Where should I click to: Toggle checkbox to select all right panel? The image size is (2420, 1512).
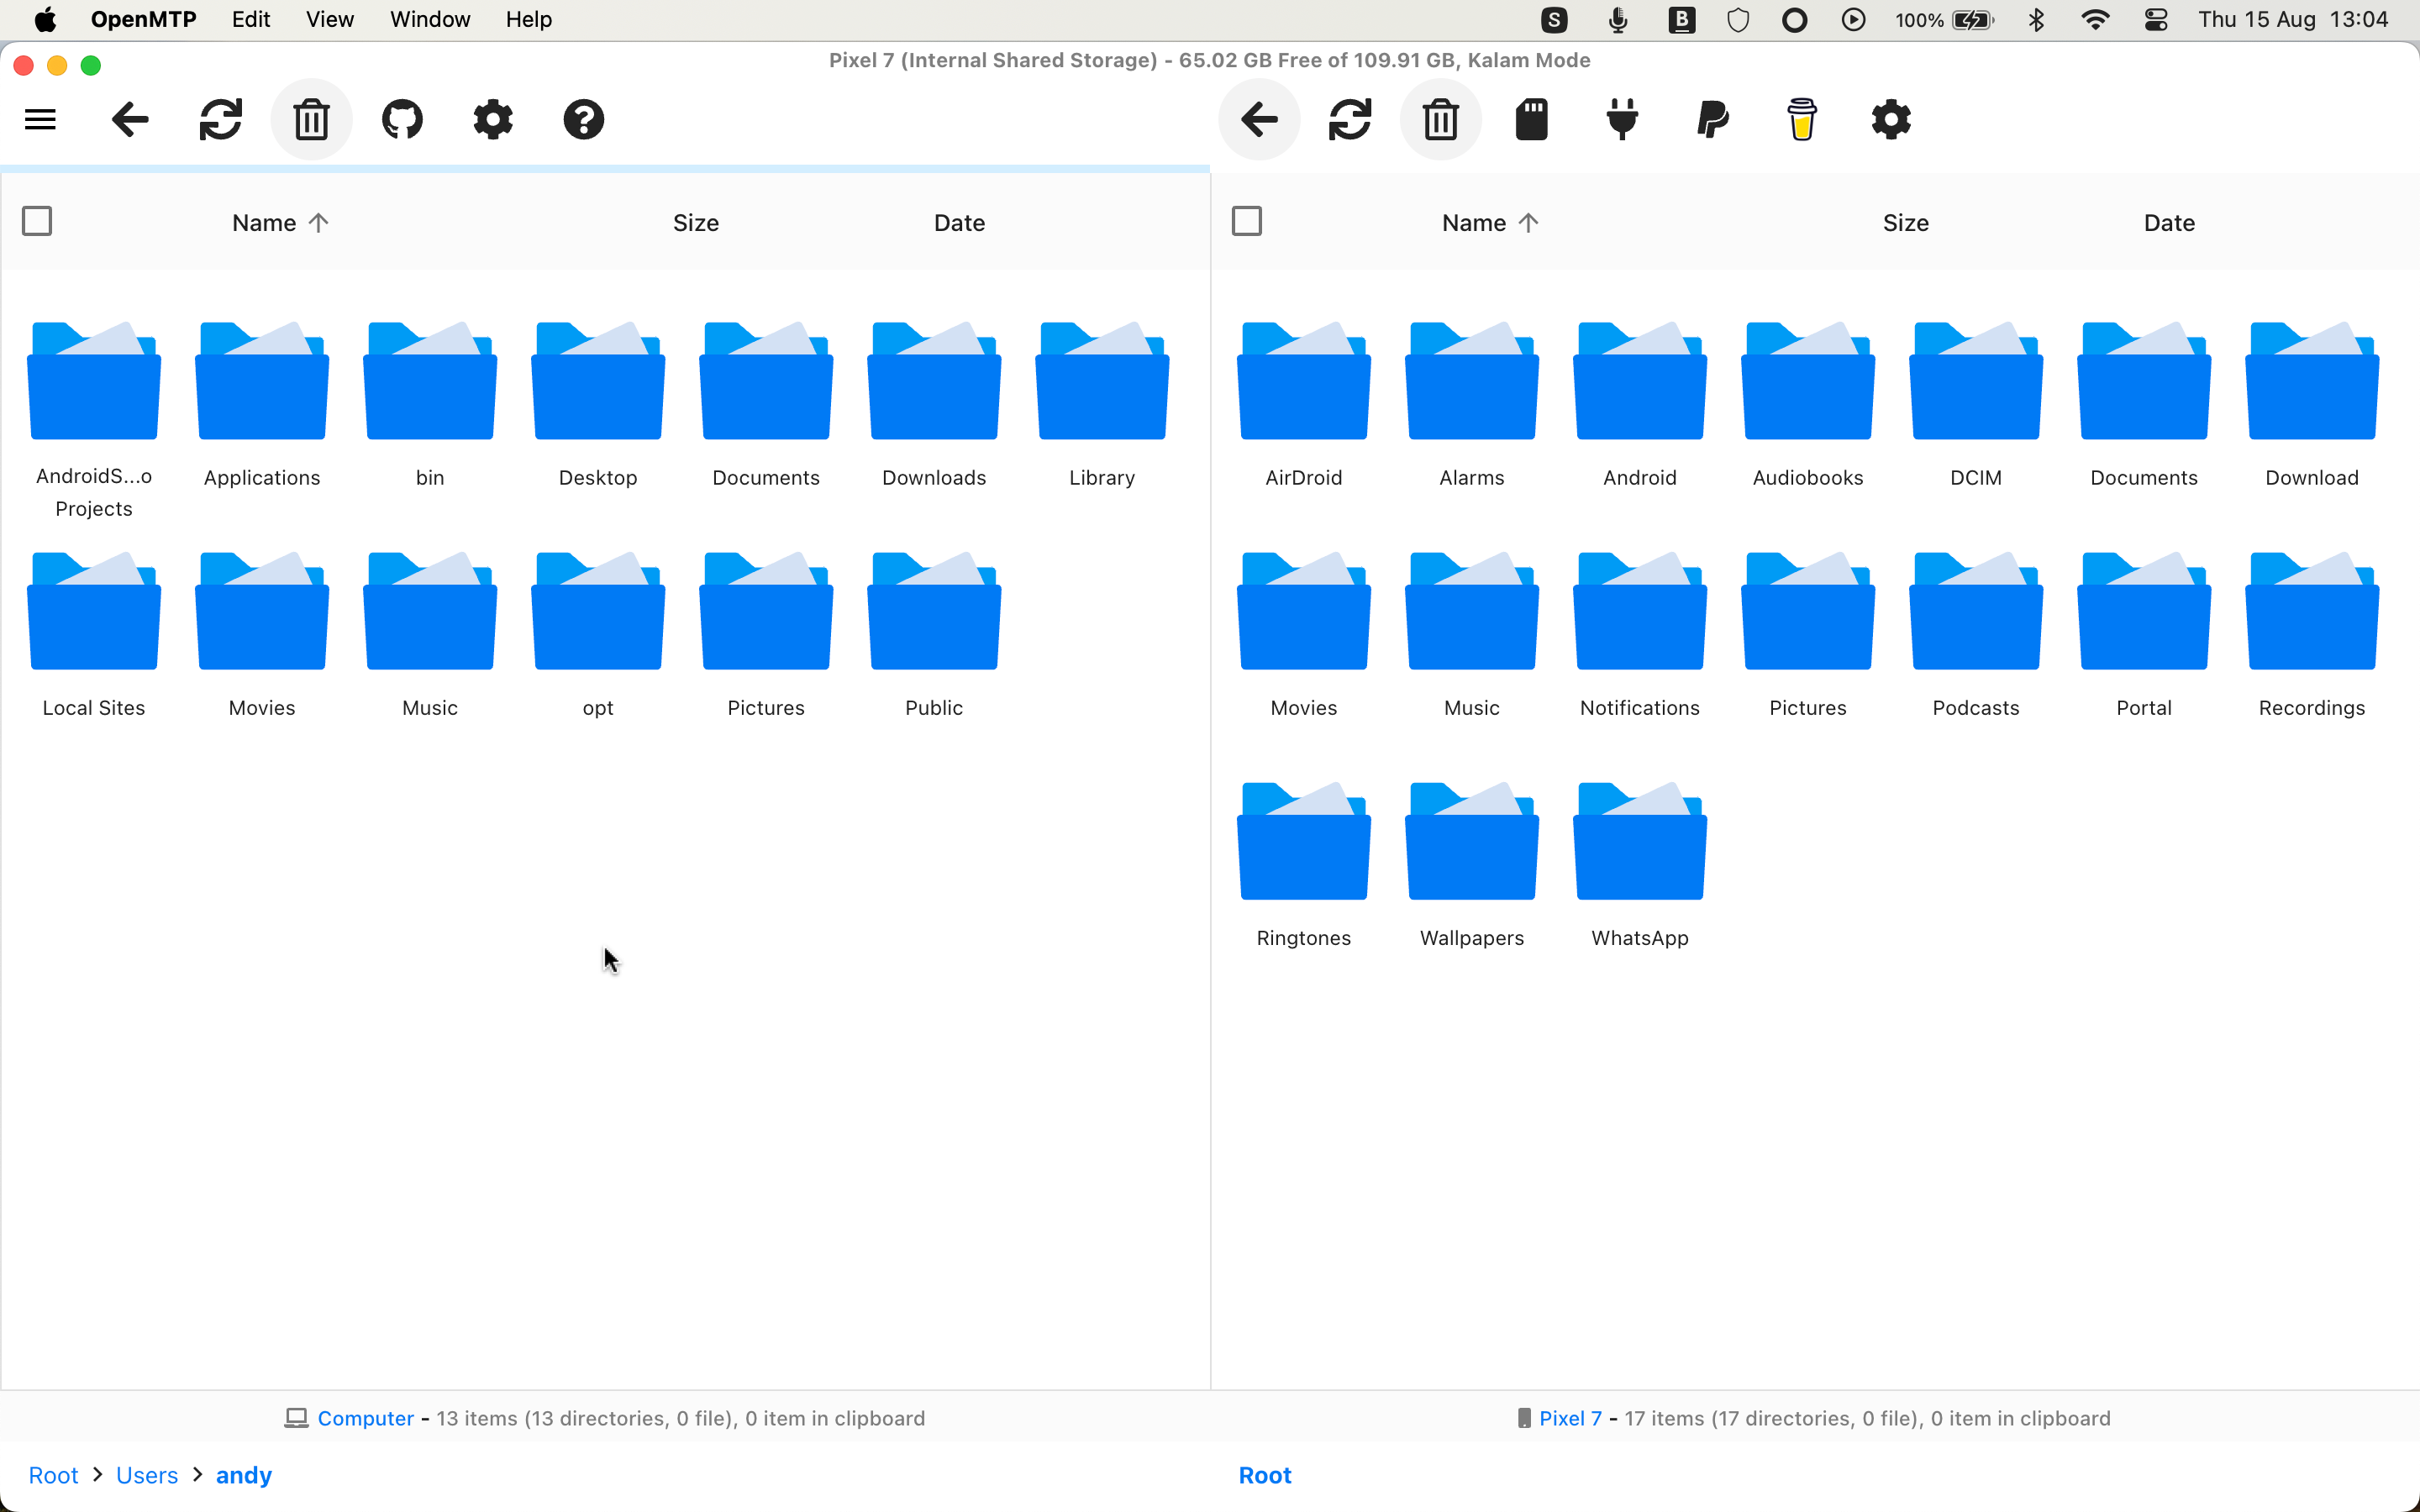point(1248,219)
